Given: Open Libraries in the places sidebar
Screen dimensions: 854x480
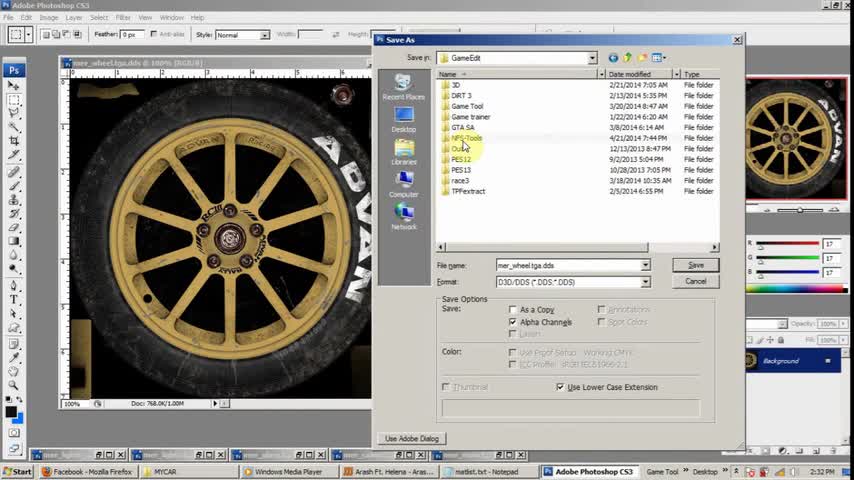Looking at the screenshot, I should pos(403,151).
